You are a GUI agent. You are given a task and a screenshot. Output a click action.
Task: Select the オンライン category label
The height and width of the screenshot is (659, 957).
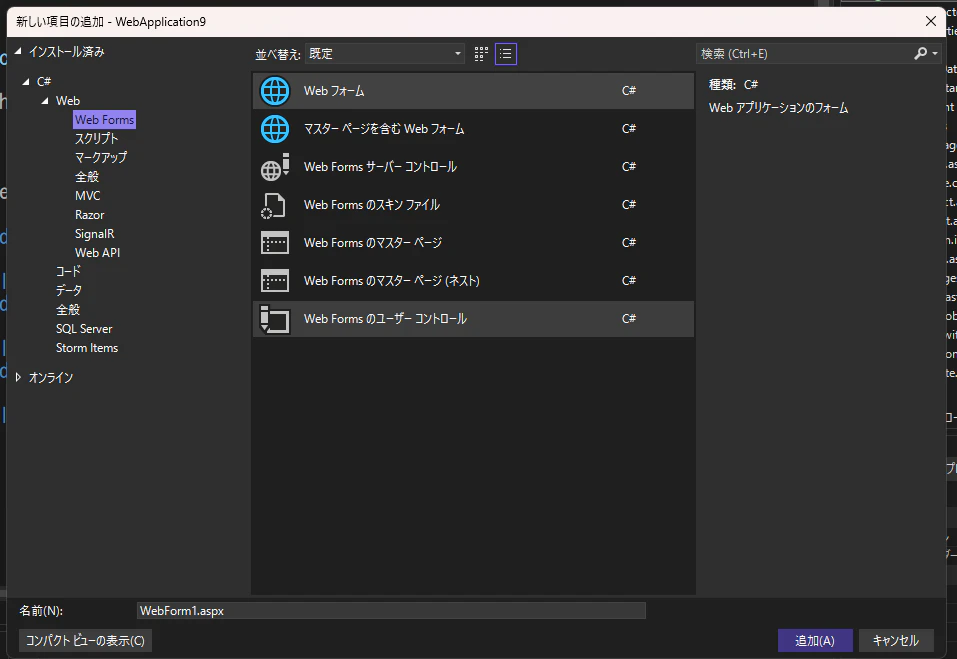[51, 378]
